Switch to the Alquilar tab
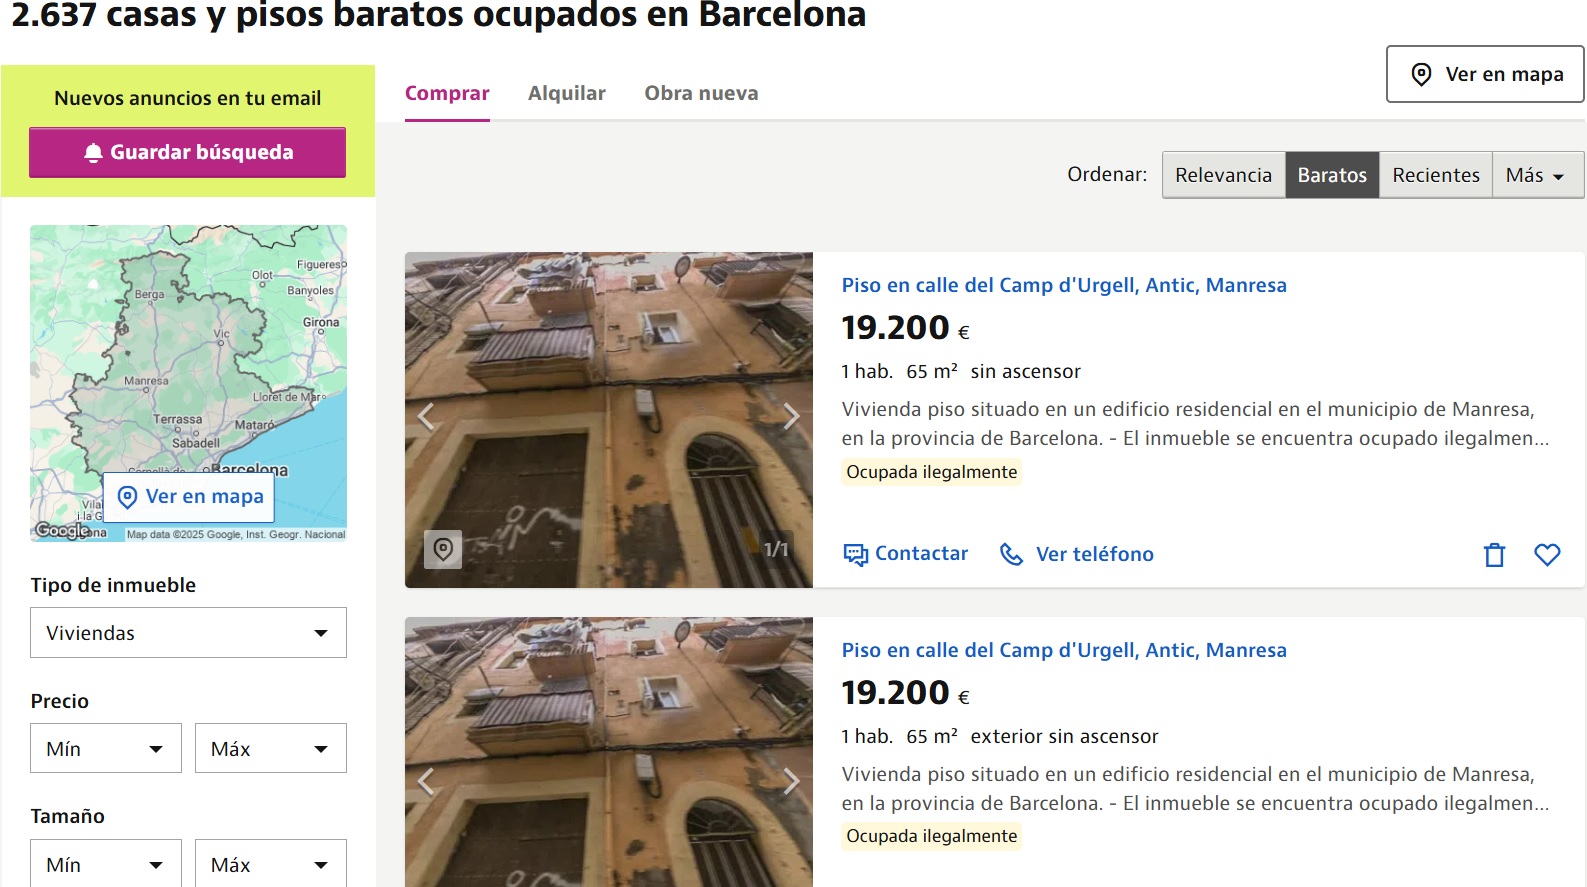Screen dimensions: 1587x887 coord(567,93)
